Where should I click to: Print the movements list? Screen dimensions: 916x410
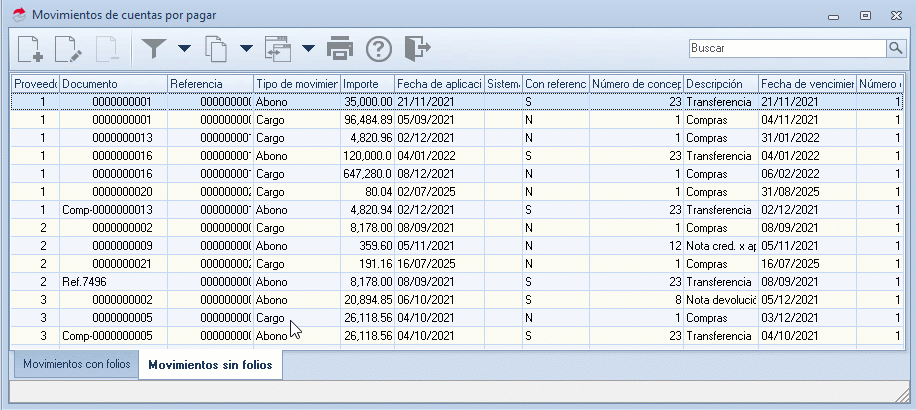pyautogui.click(x=340, y=48)
